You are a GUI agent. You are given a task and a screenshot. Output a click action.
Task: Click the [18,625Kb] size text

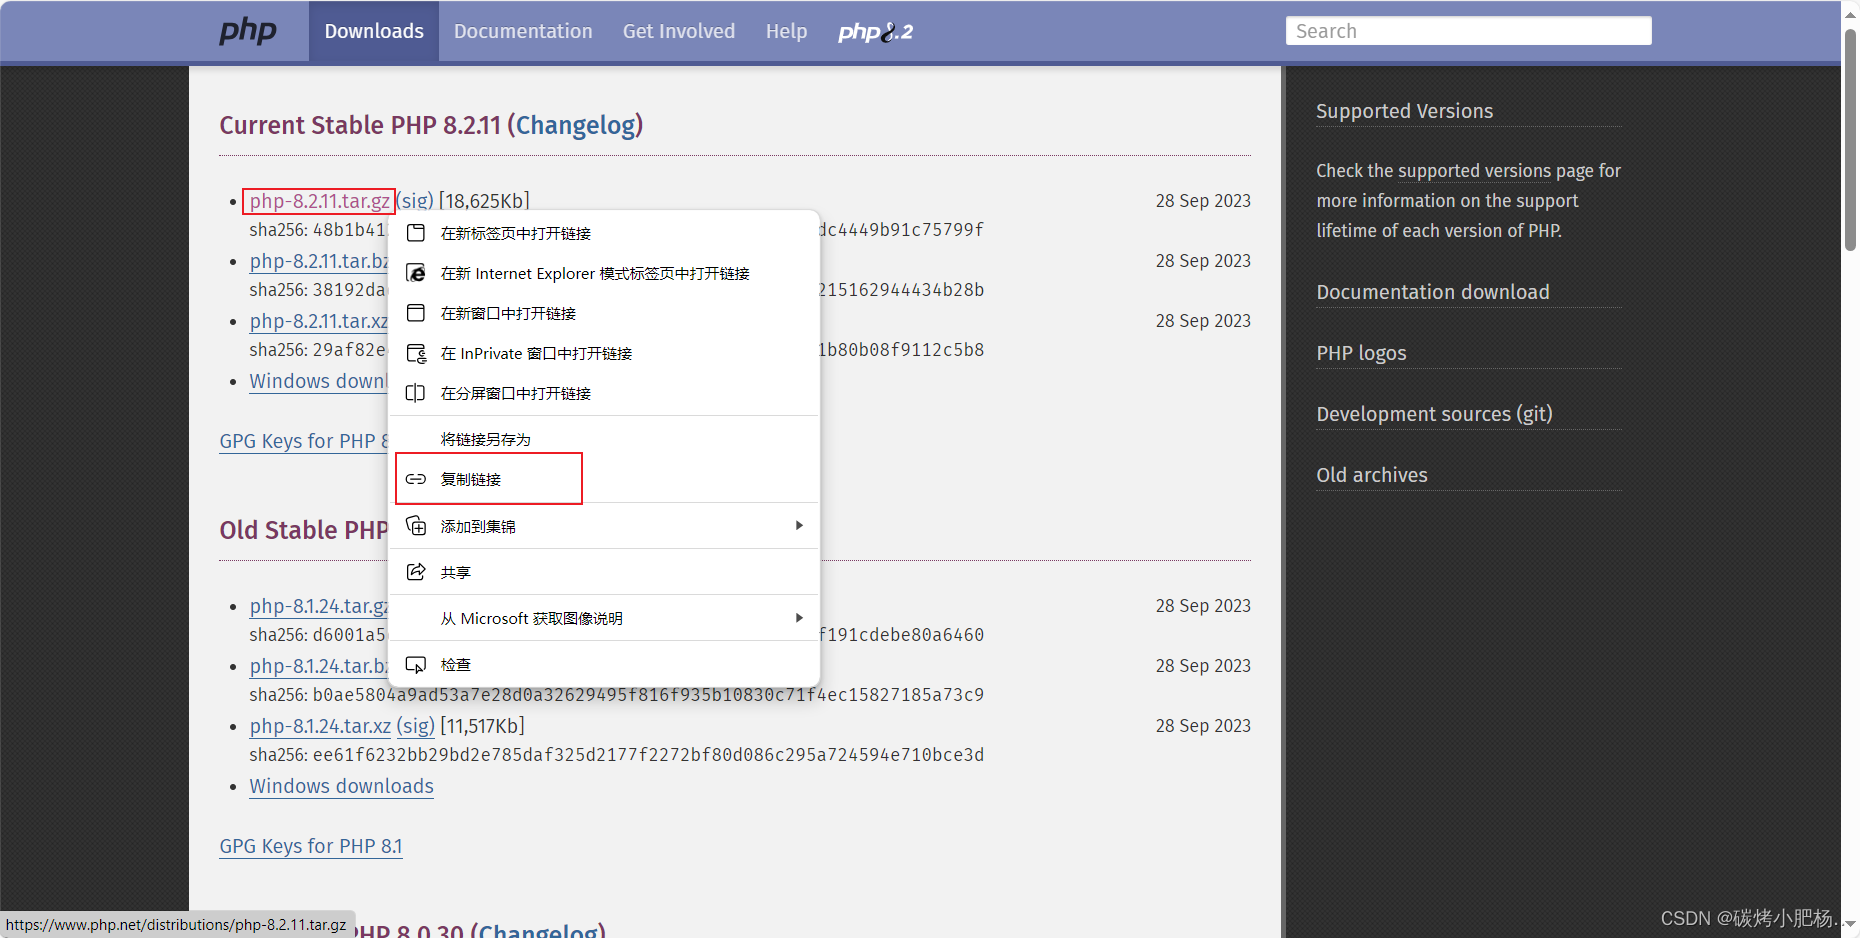(484, 201)
